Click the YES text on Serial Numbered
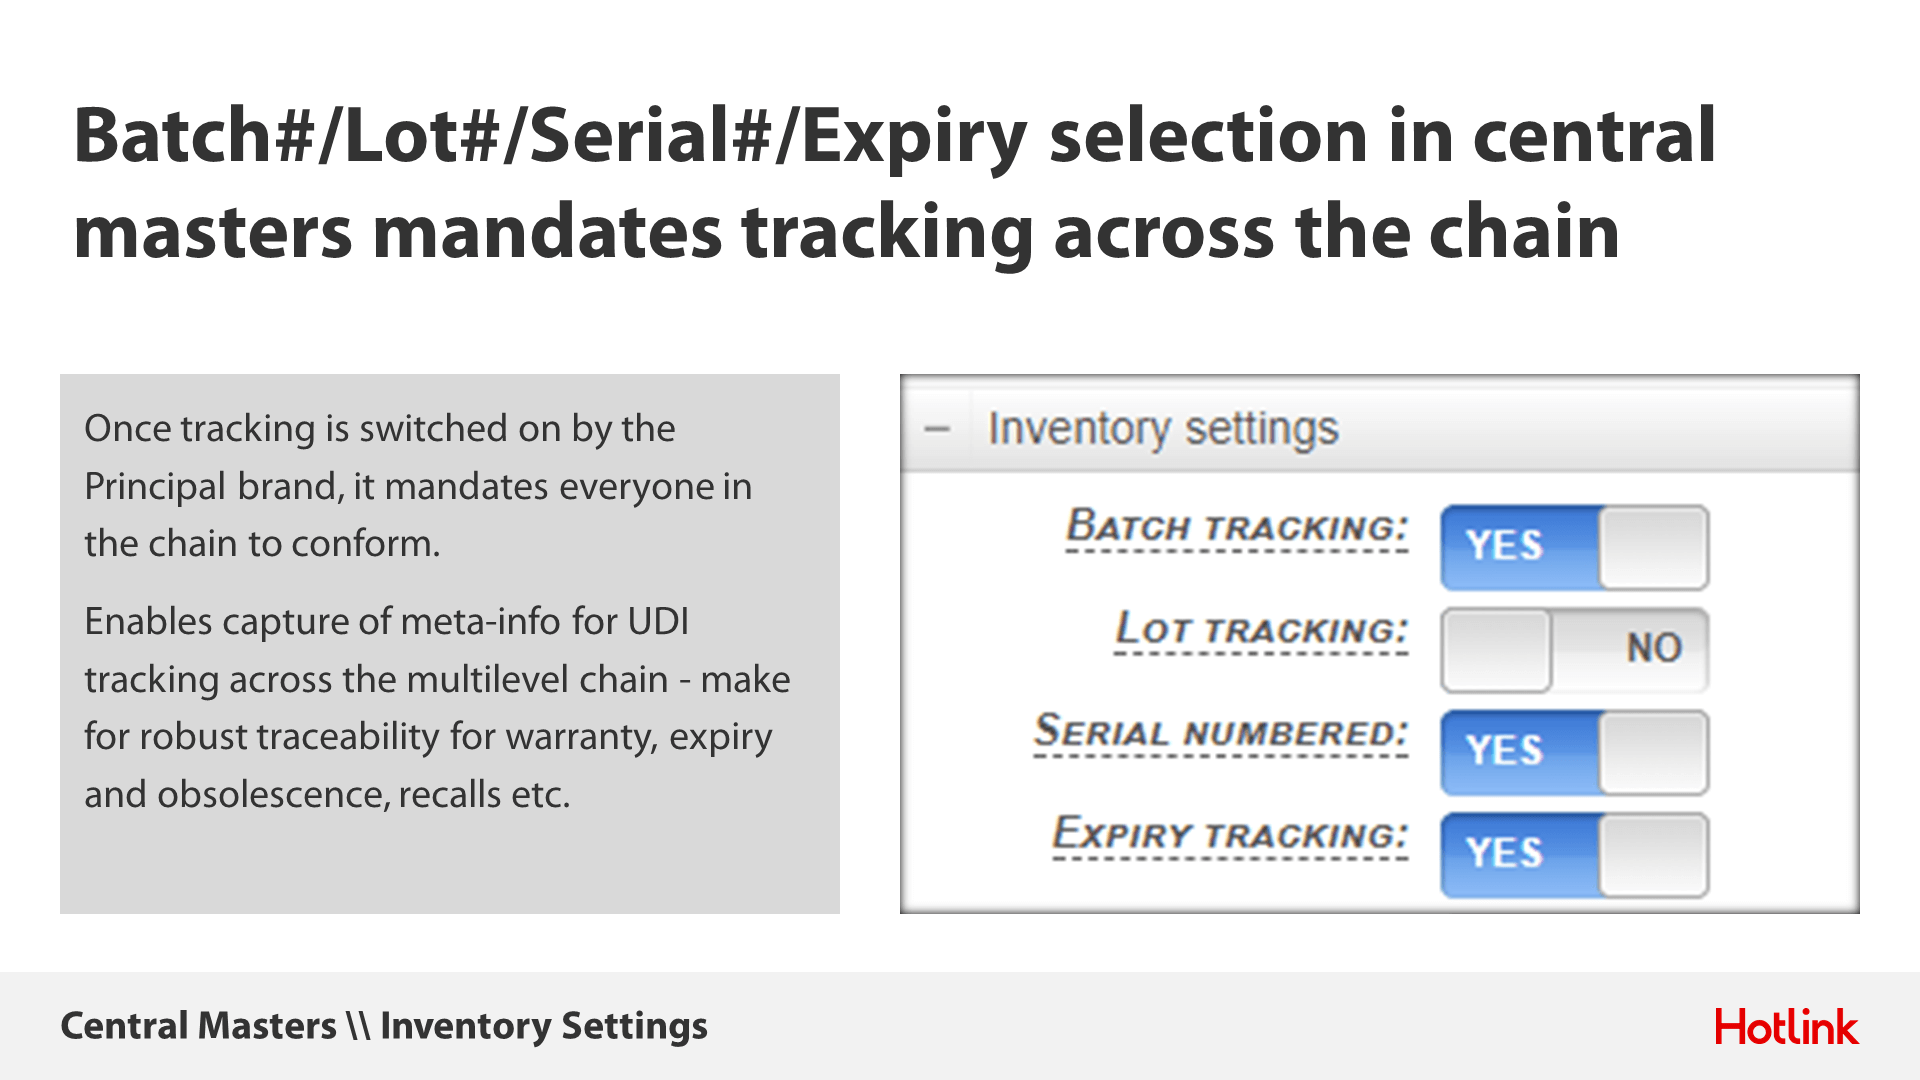This screenshot has height=1080, width=1920. point(1504,750)
